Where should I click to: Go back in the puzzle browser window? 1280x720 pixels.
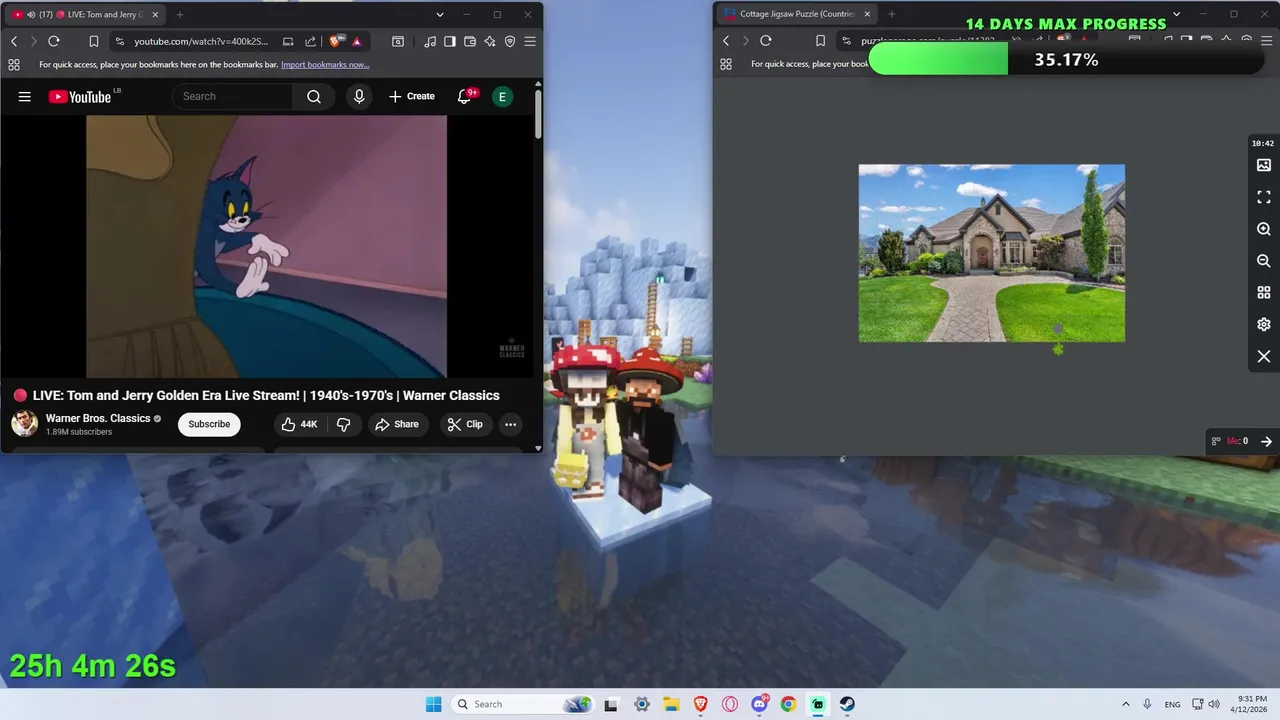point(726,41)
